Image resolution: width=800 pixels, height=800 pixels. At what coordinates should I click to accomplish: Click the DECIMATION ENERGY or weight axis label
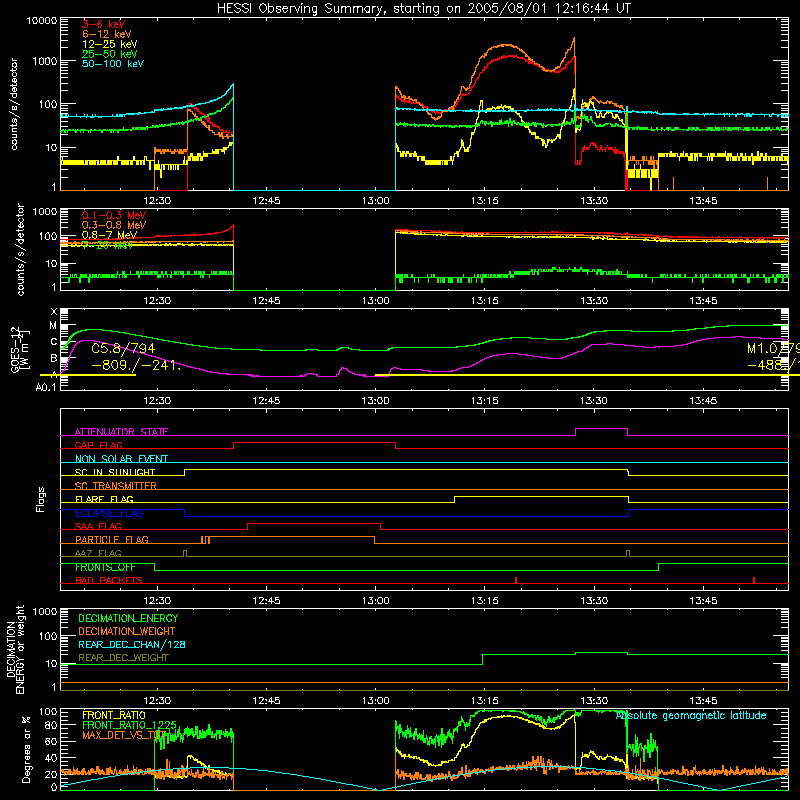[15, 650]
